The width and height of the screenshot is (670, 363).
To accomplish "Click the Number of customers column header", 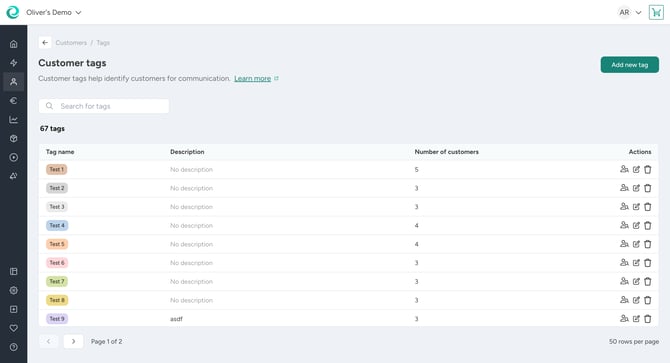I will pyautogui.click(x=447, y=152).
